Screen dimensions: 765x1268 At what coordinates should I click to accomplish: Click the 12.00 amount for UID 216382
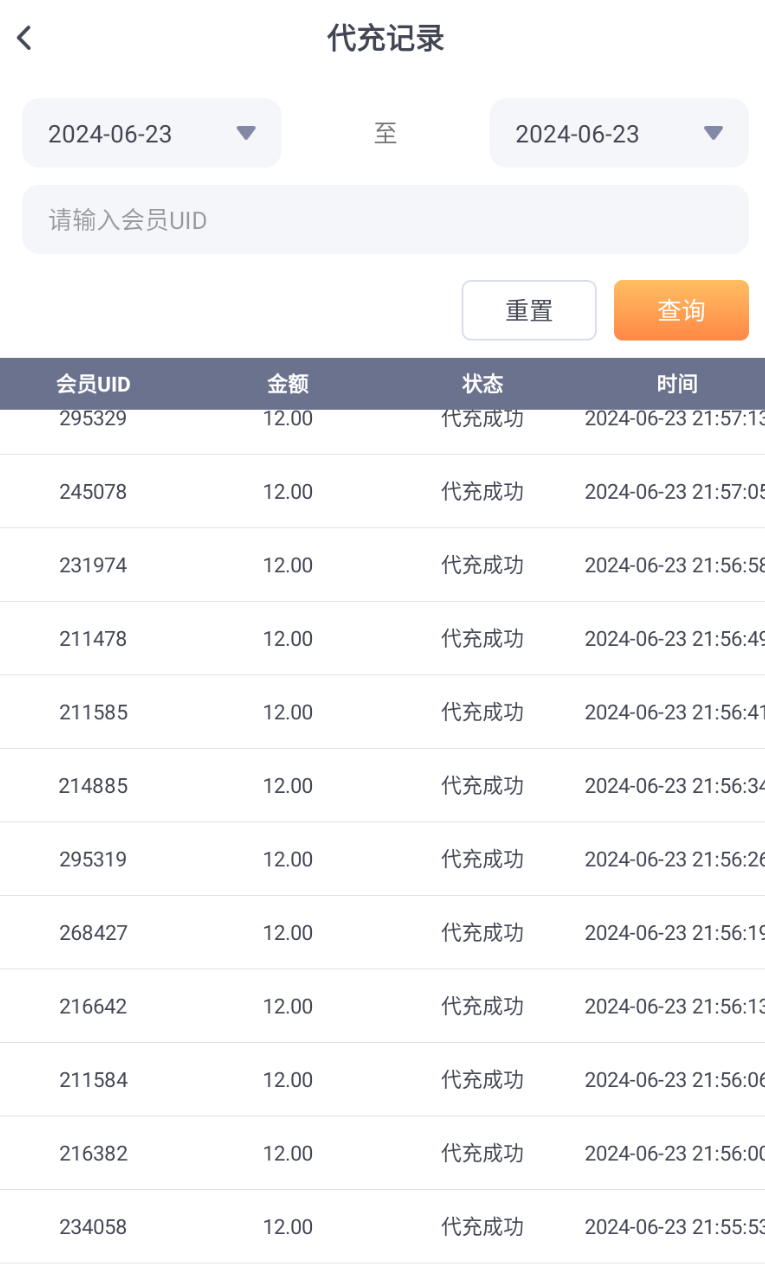click(x=288, y=1153)
